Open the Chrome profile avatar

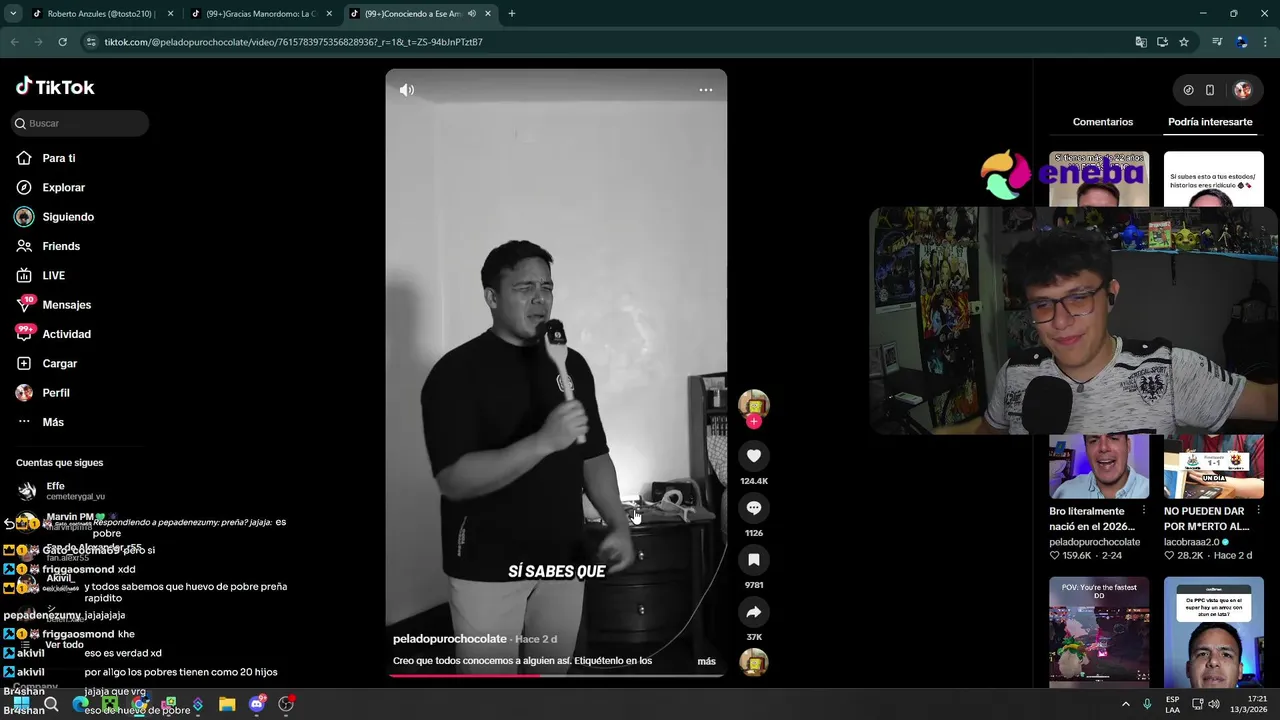pos(1241,42)
